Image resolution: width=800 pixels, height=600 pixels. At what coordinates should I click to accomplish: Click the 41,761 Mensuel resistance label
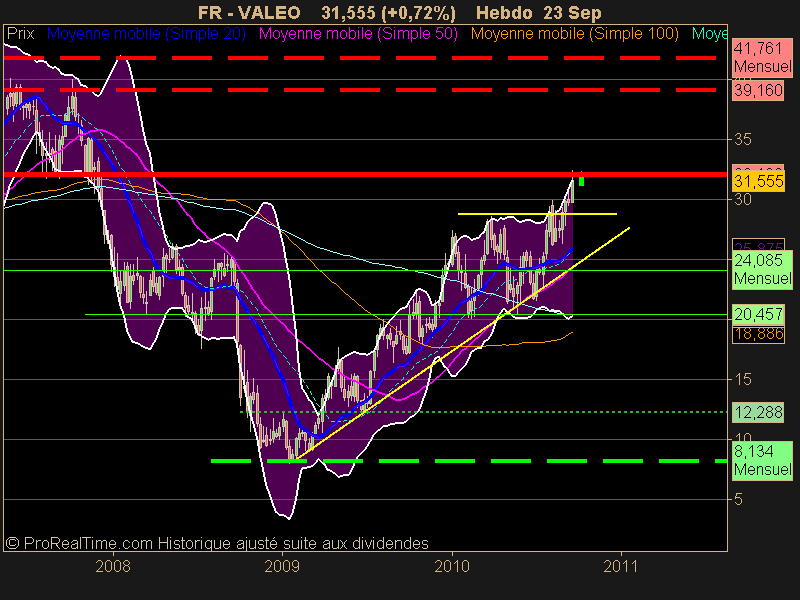point(762,57)
